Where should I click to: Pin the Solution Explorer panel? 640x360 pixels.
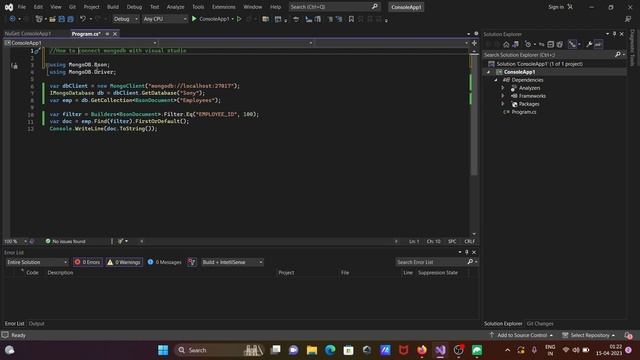coord(614,34)
